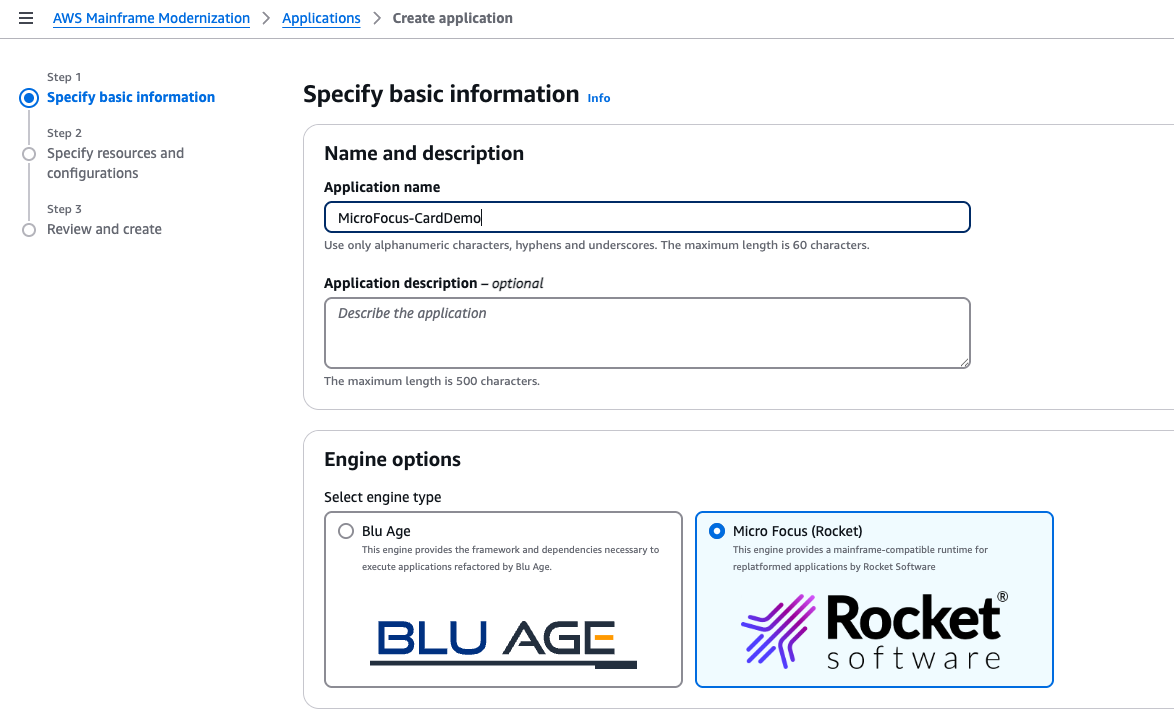Click the Application description text area
Image resolution: width=1174 pixels, height=710 pixels.
(647, 332)
